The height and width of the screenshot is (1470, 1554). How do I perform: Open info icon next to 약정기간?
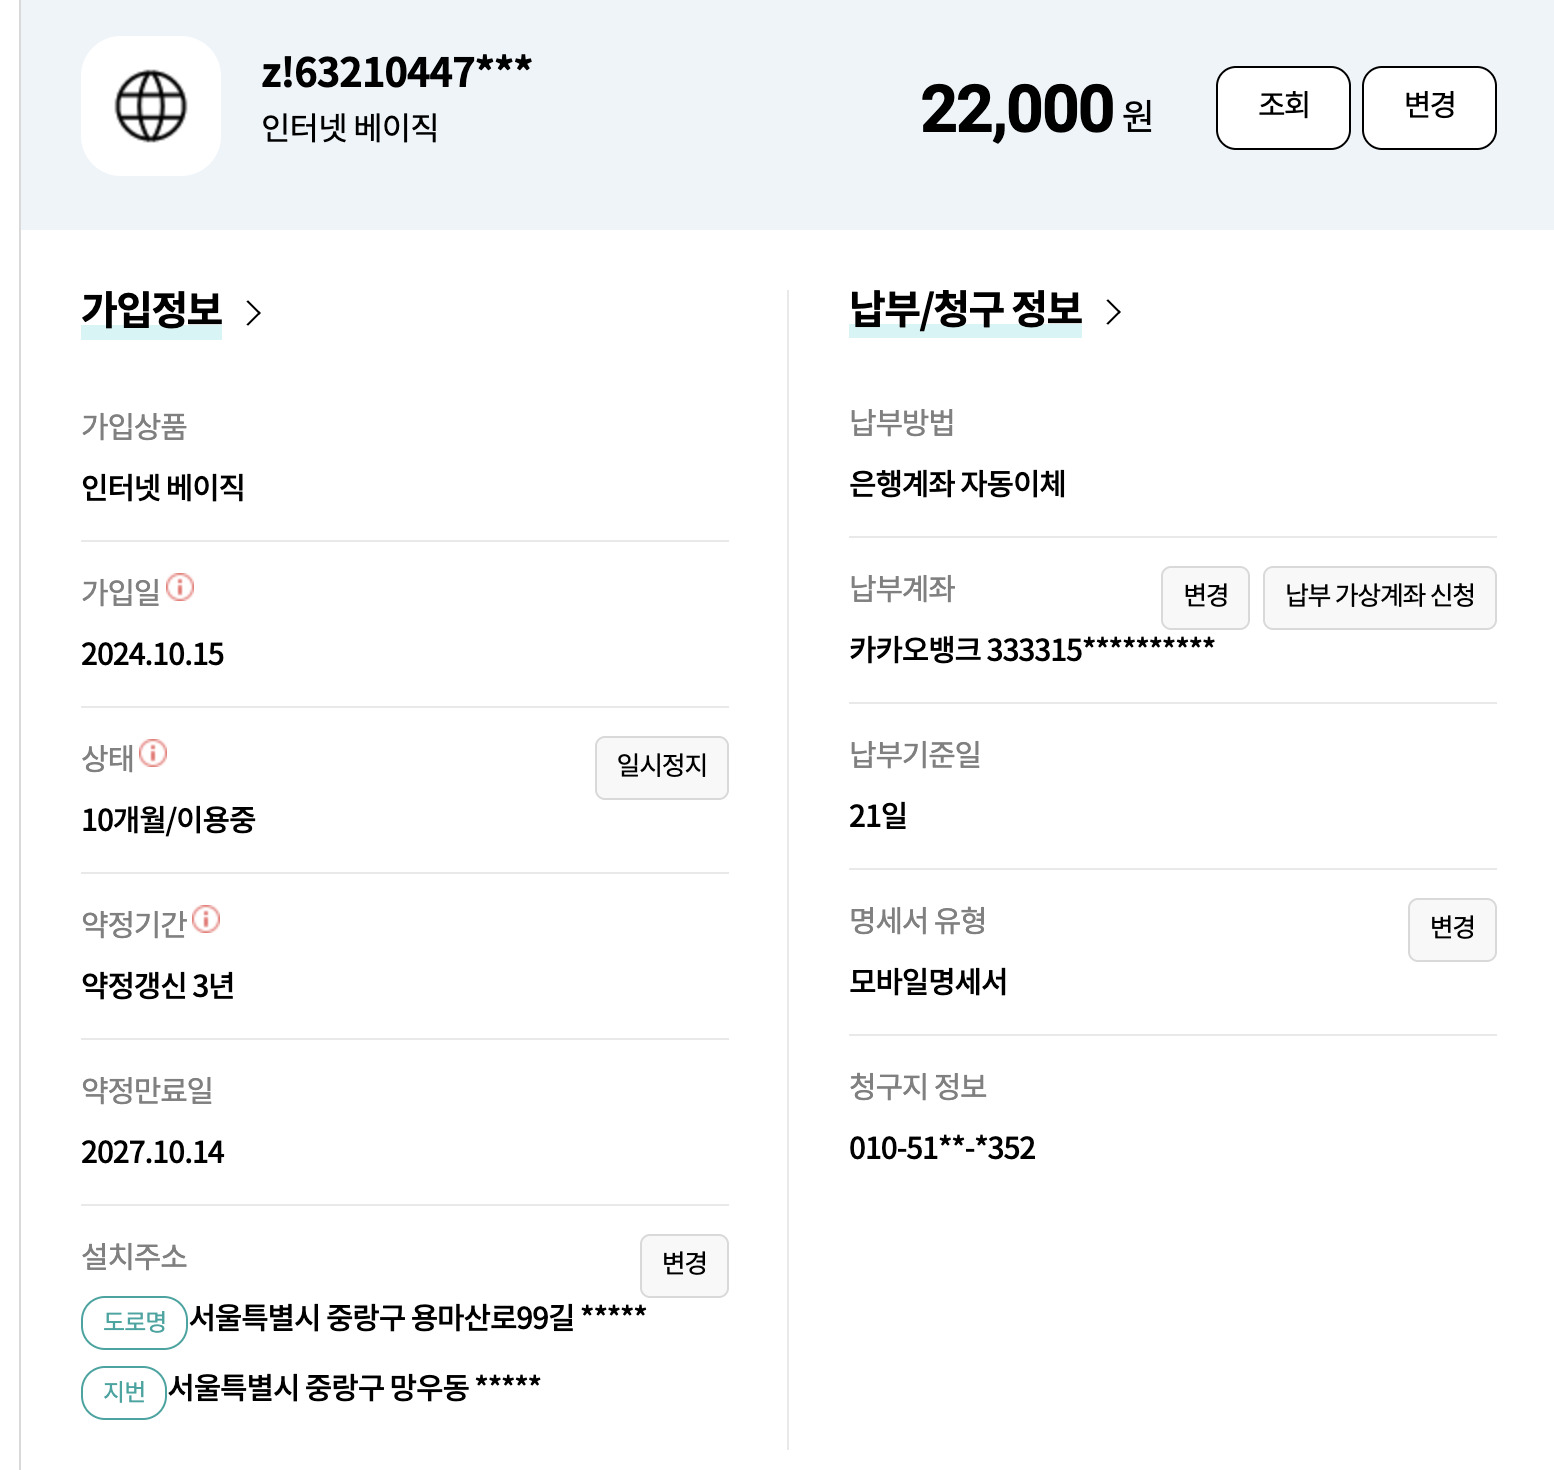coord(206,919)
